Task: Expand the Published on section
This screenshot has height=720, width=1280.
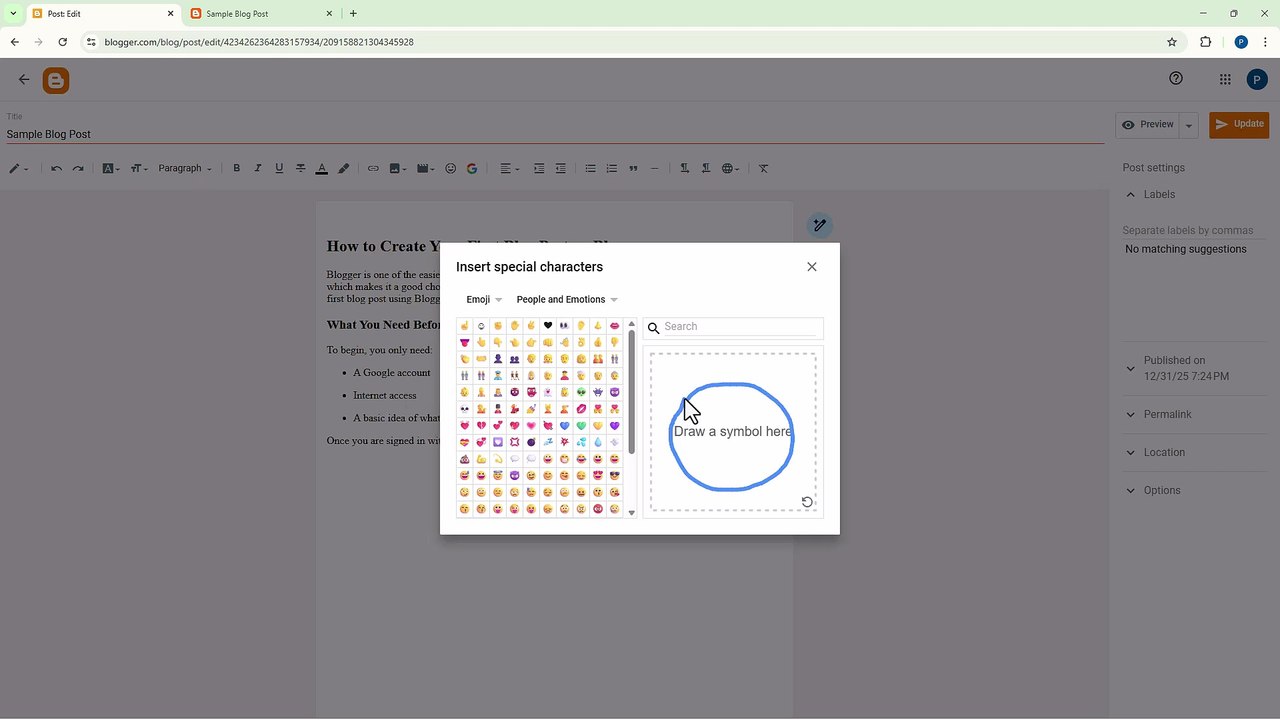Action: point(1131,368)
